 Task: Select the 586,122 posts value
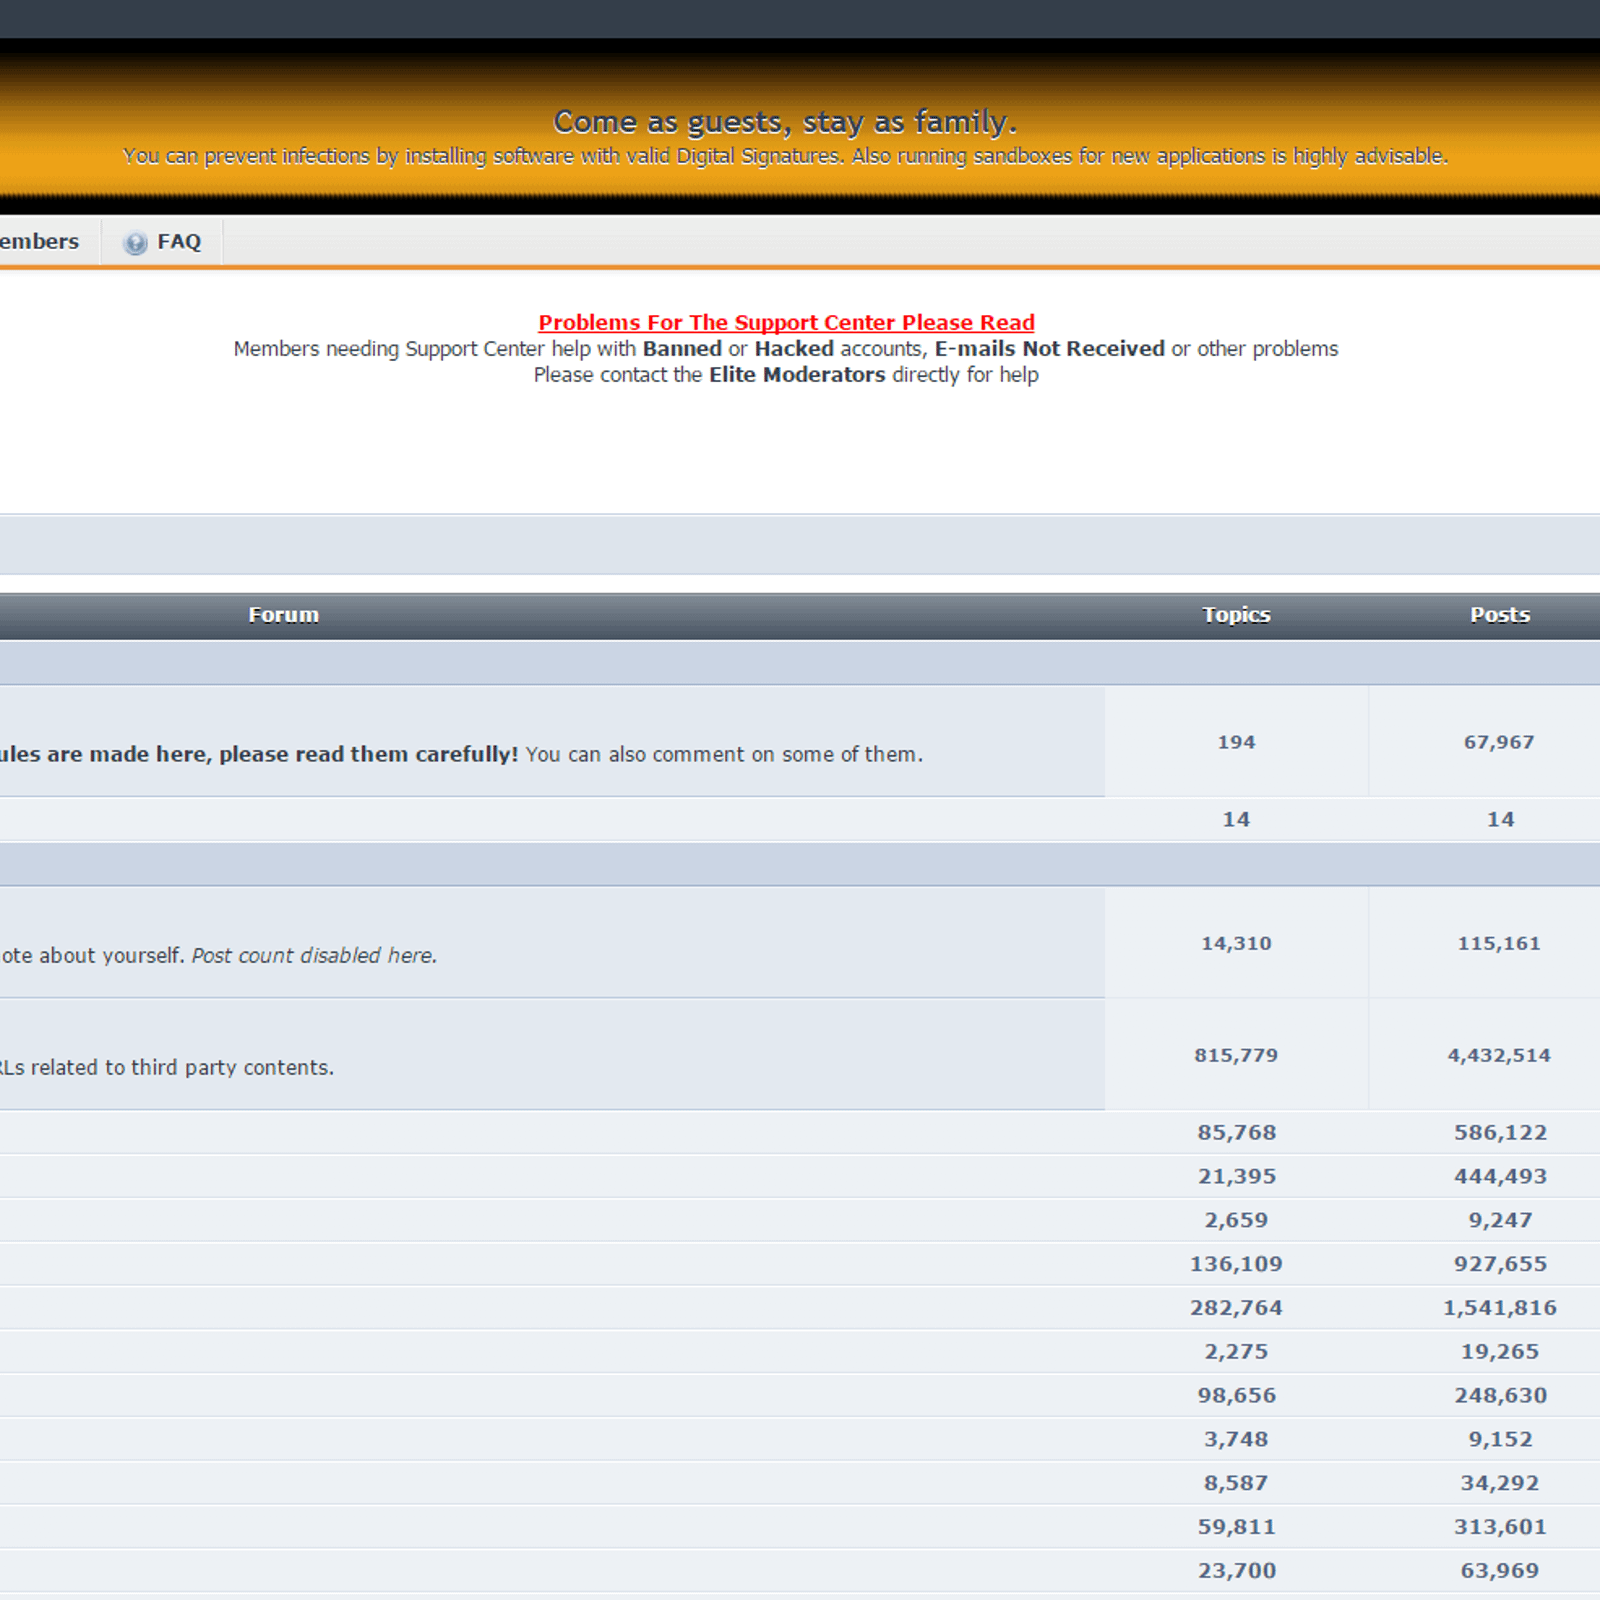(x=1500, y=1132)
